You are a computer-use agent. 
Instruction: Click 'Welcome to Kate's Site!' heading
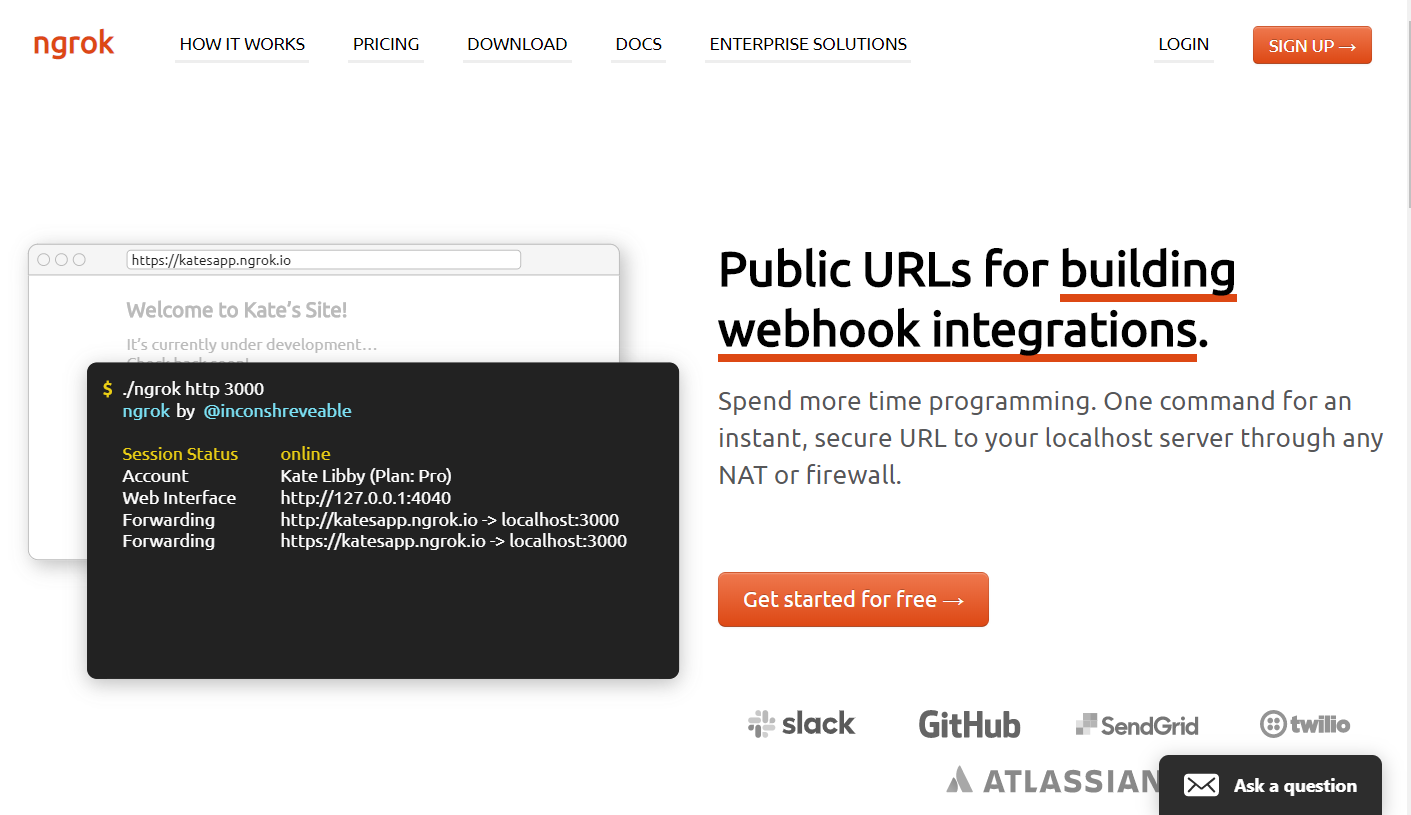tap(237, 310)
